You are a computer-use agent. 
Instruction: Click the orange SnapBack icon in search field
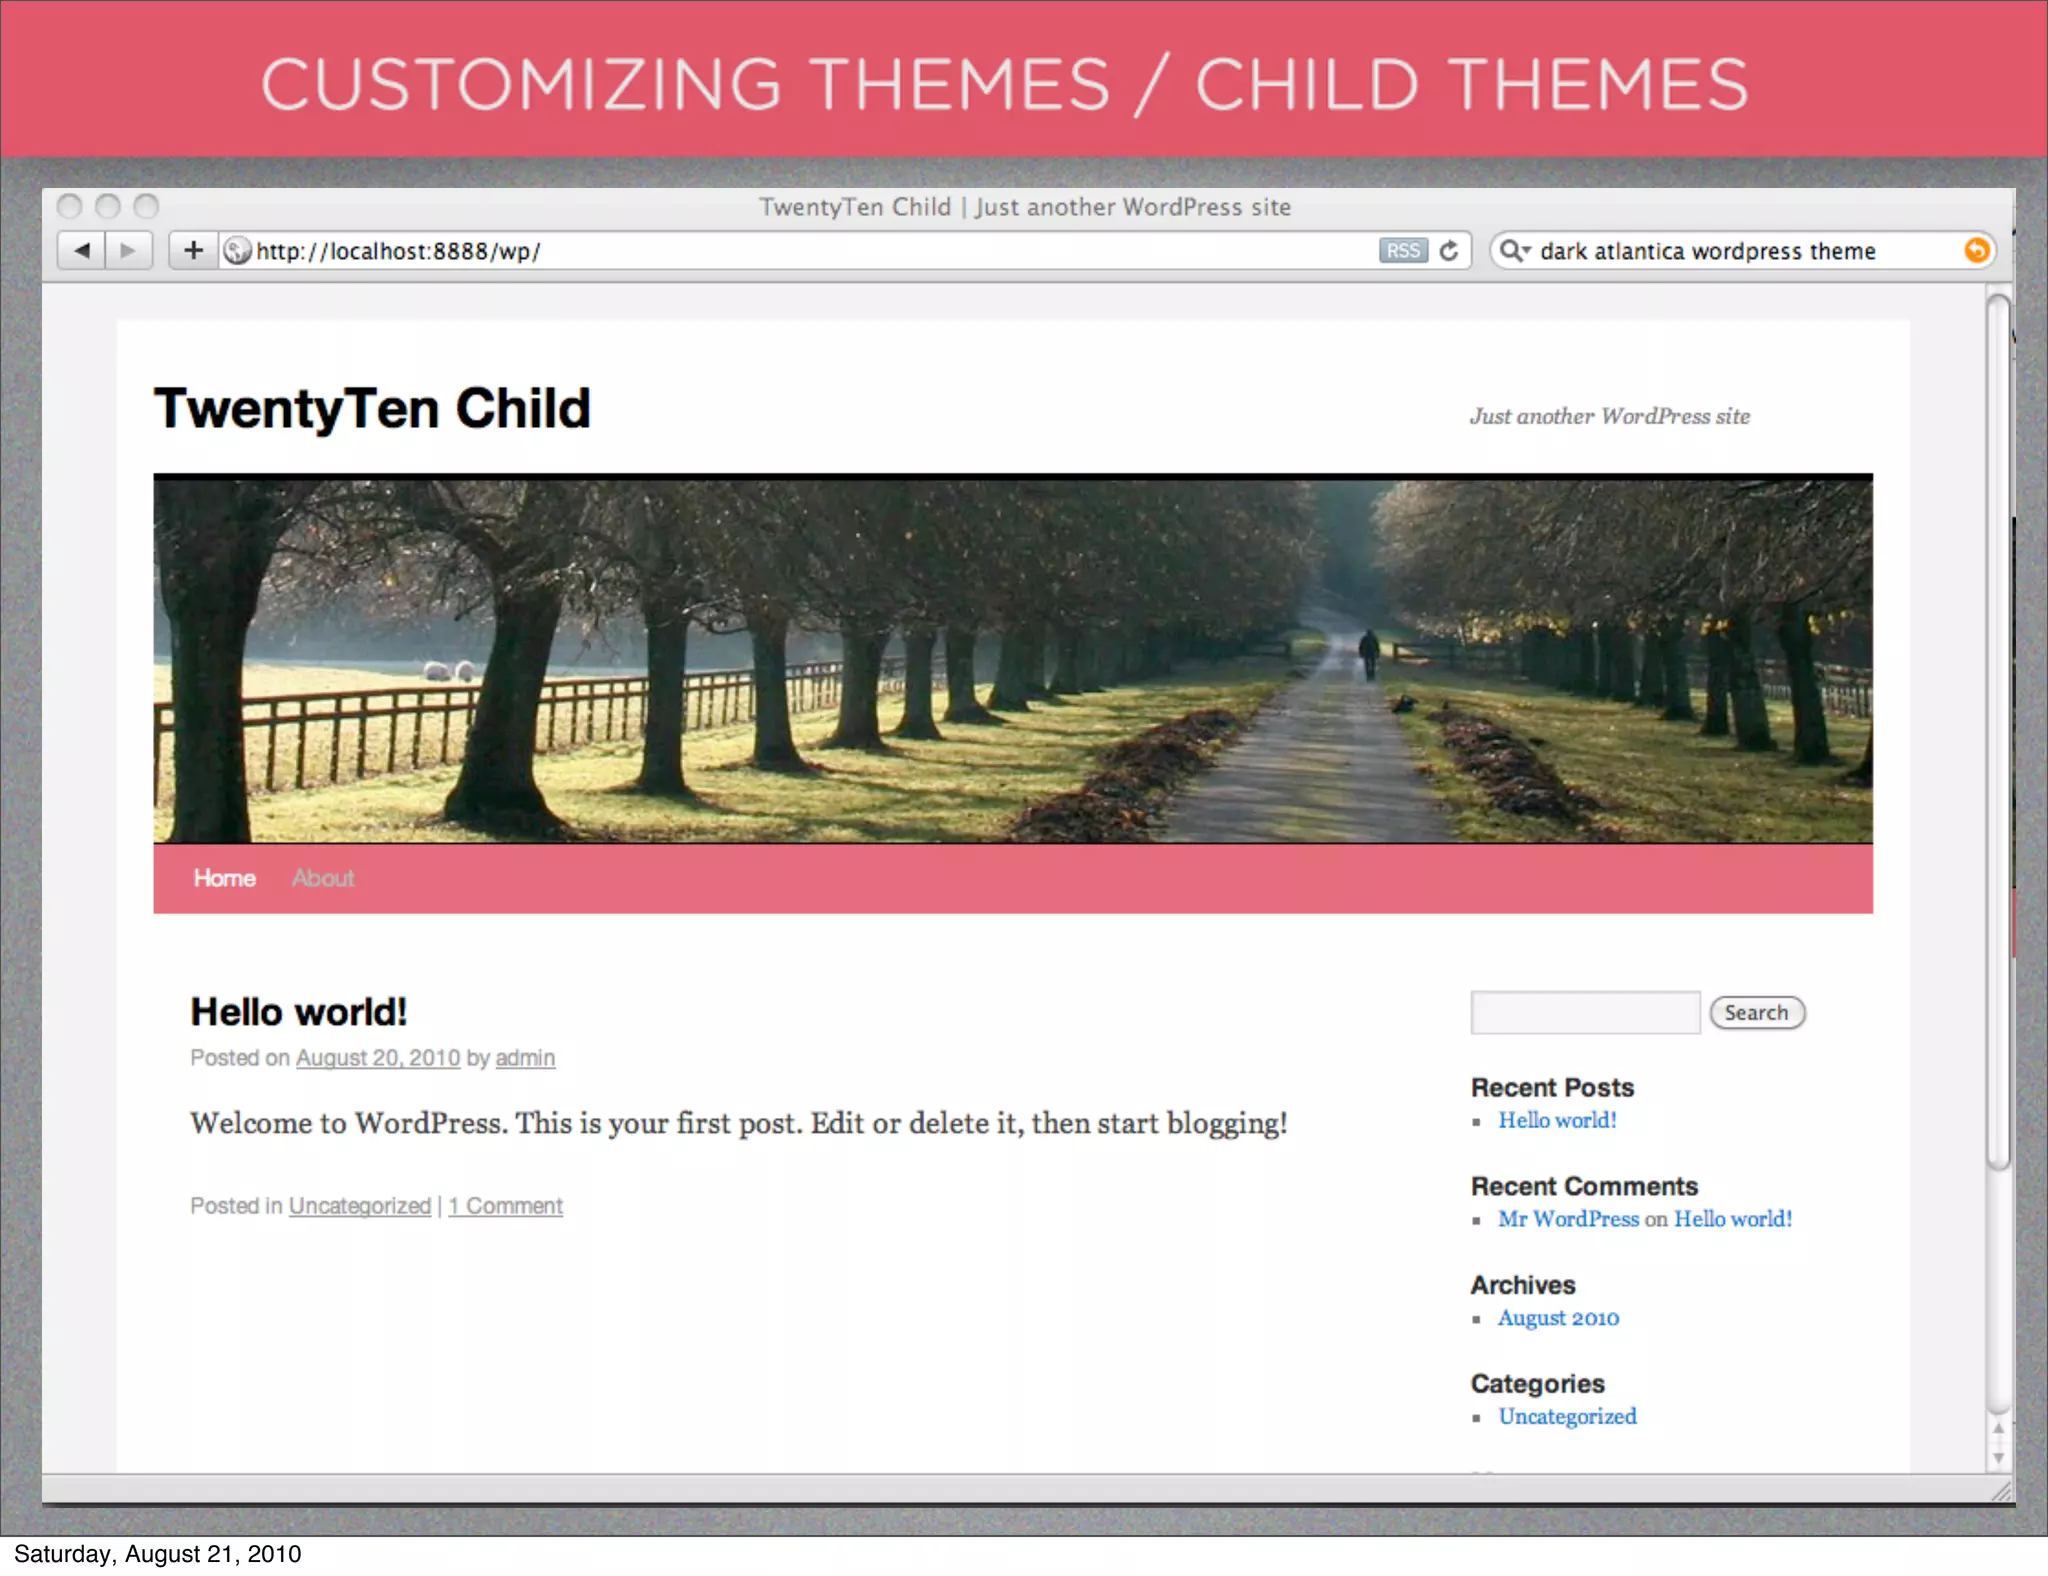pos(1976,250)
